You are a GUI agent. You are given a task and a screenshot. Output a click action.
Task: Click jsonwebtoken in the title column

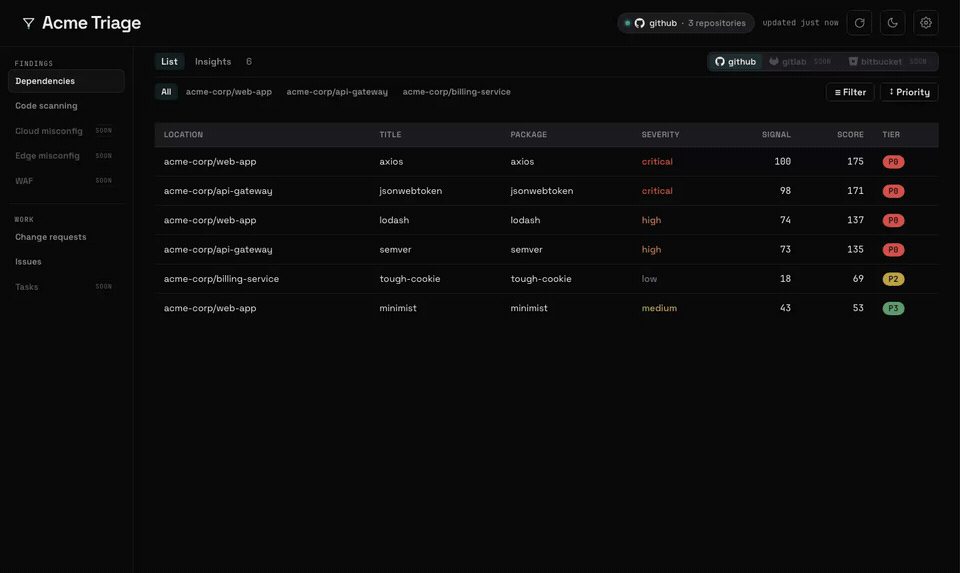click(410, 191)
